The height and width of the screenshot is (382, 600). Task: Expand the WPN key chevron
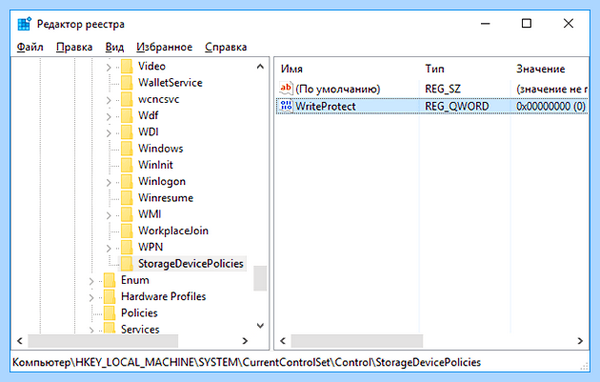tap(109, 248)
